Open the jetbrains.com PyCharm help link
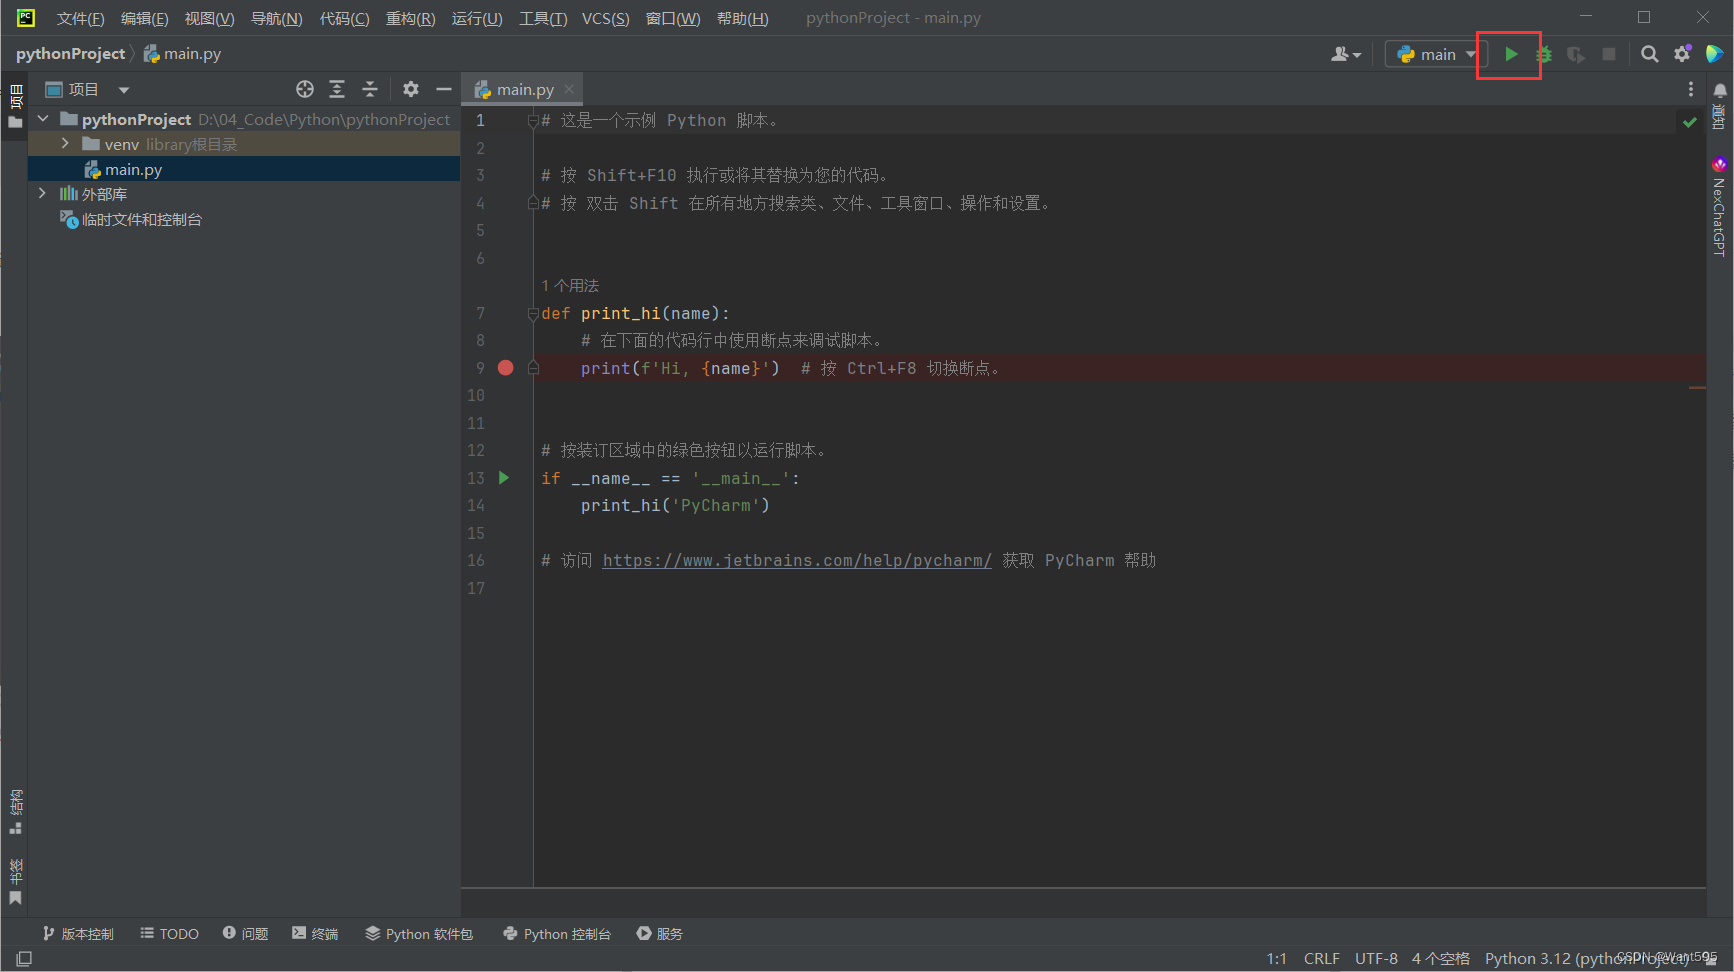Image resolution: width=1734 pixels, height=972 pixels. pos(796,560)
